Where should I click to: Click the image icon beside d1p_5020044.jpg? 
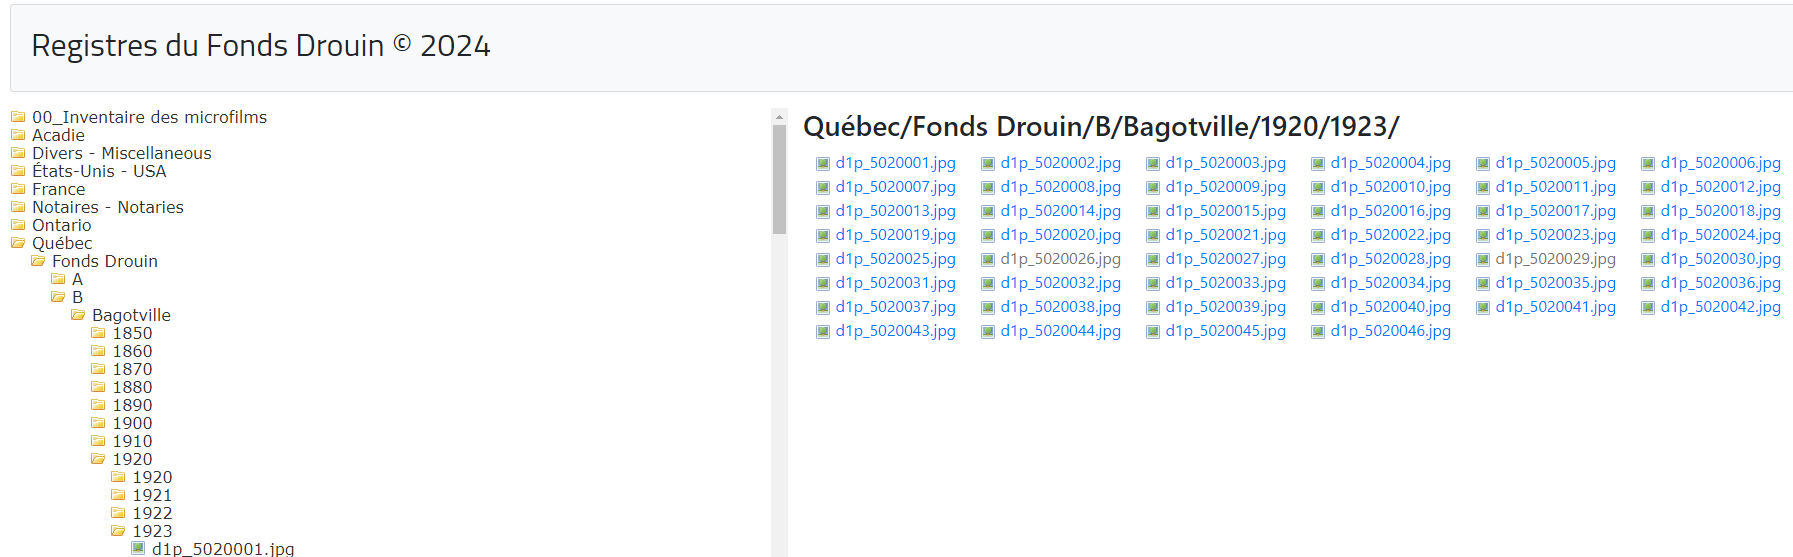coord(988,331)
